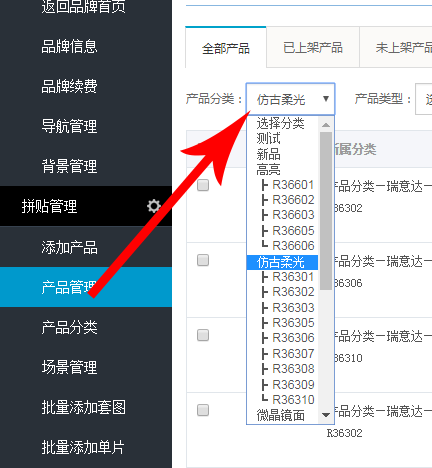This screenshot has width=432, height=468.
Task: Tick the checkbox in the fourth product row
Action: (203, 410)
